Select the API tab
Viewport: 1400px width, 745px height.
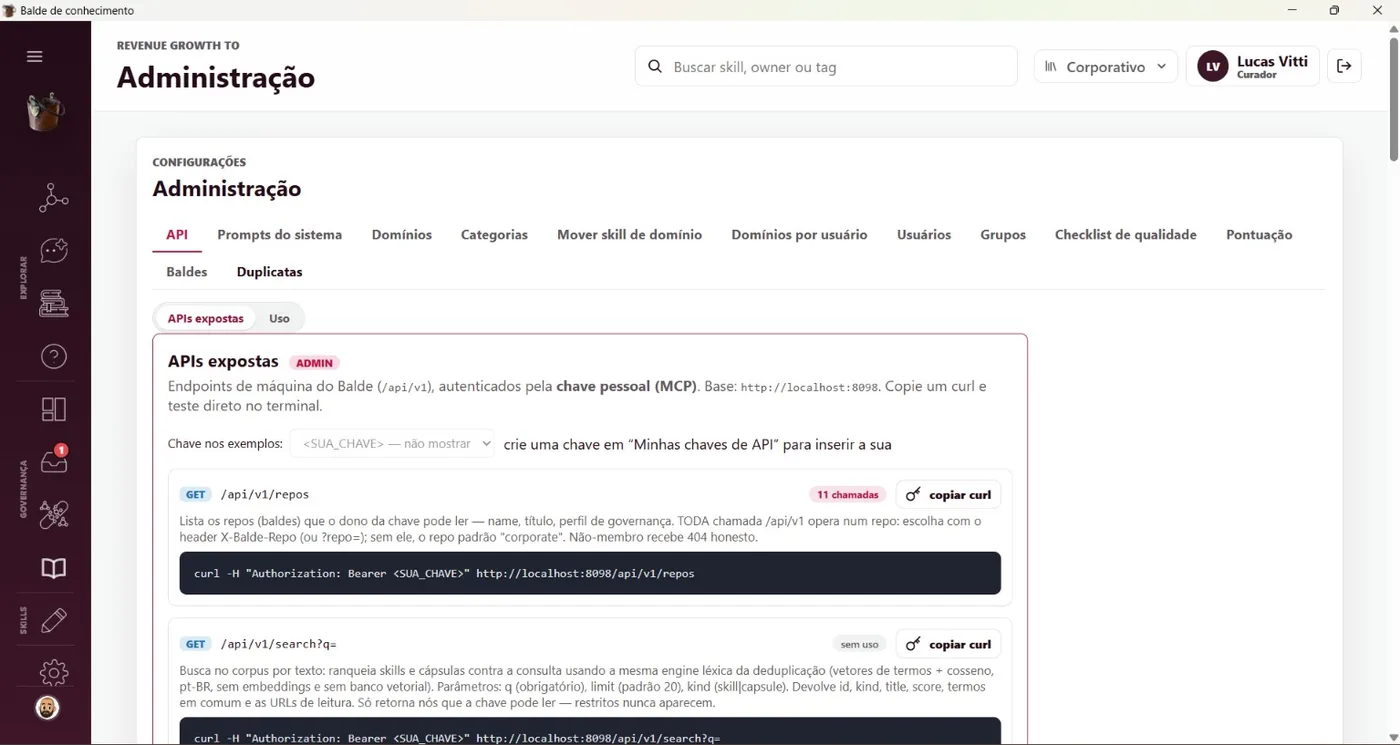177,235
